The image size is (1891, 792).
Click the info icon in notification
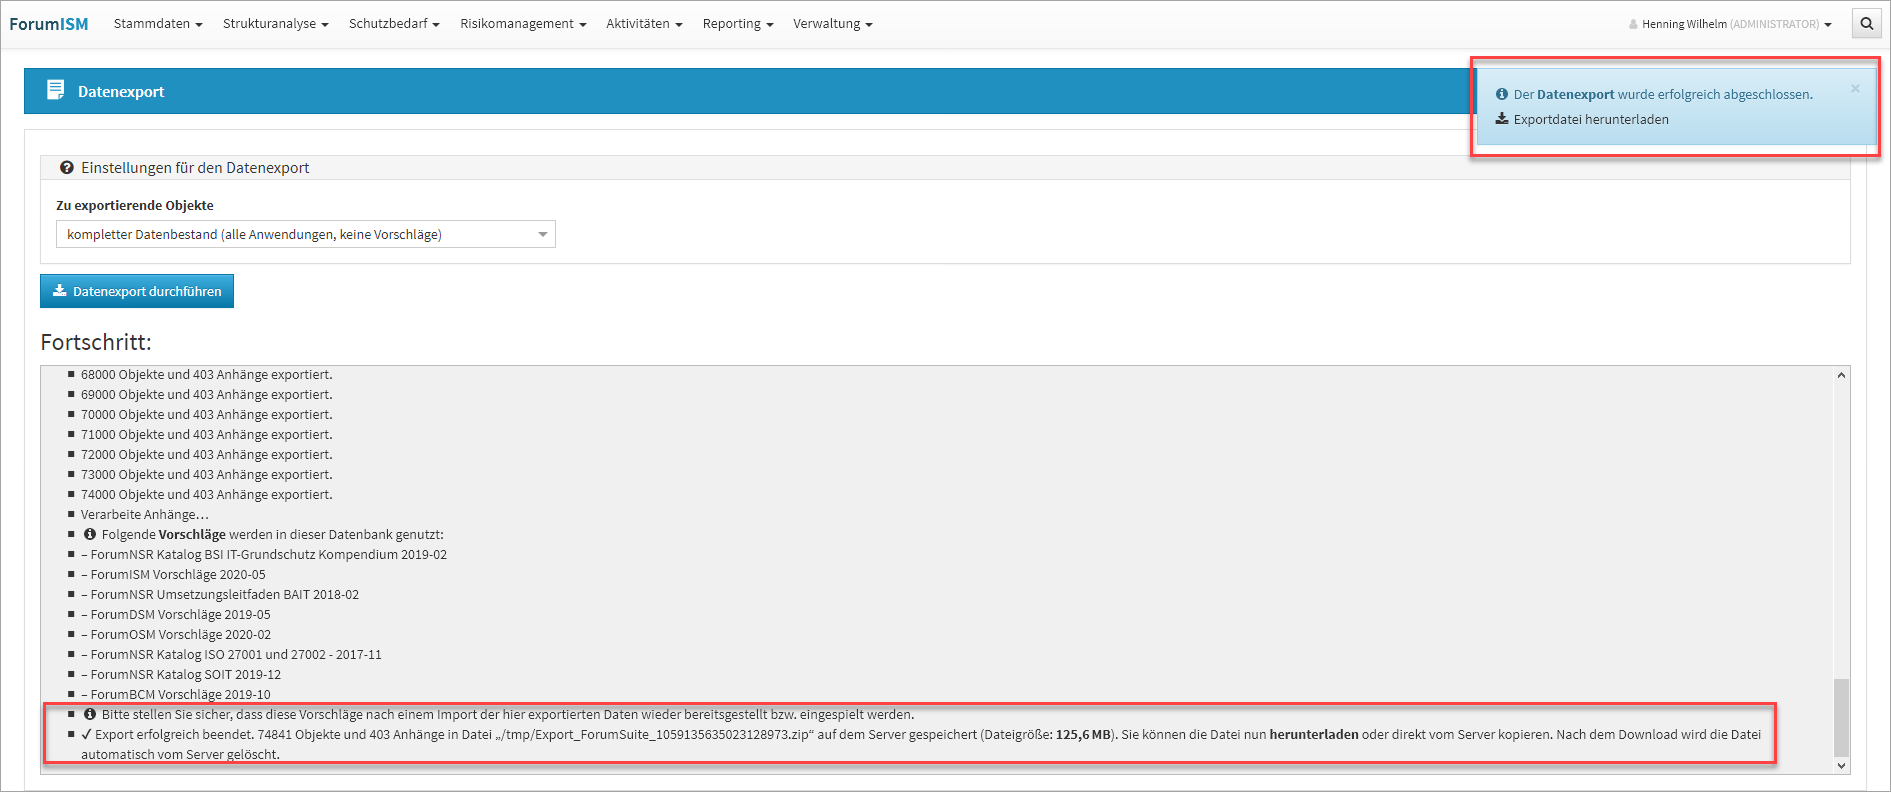1502,94
